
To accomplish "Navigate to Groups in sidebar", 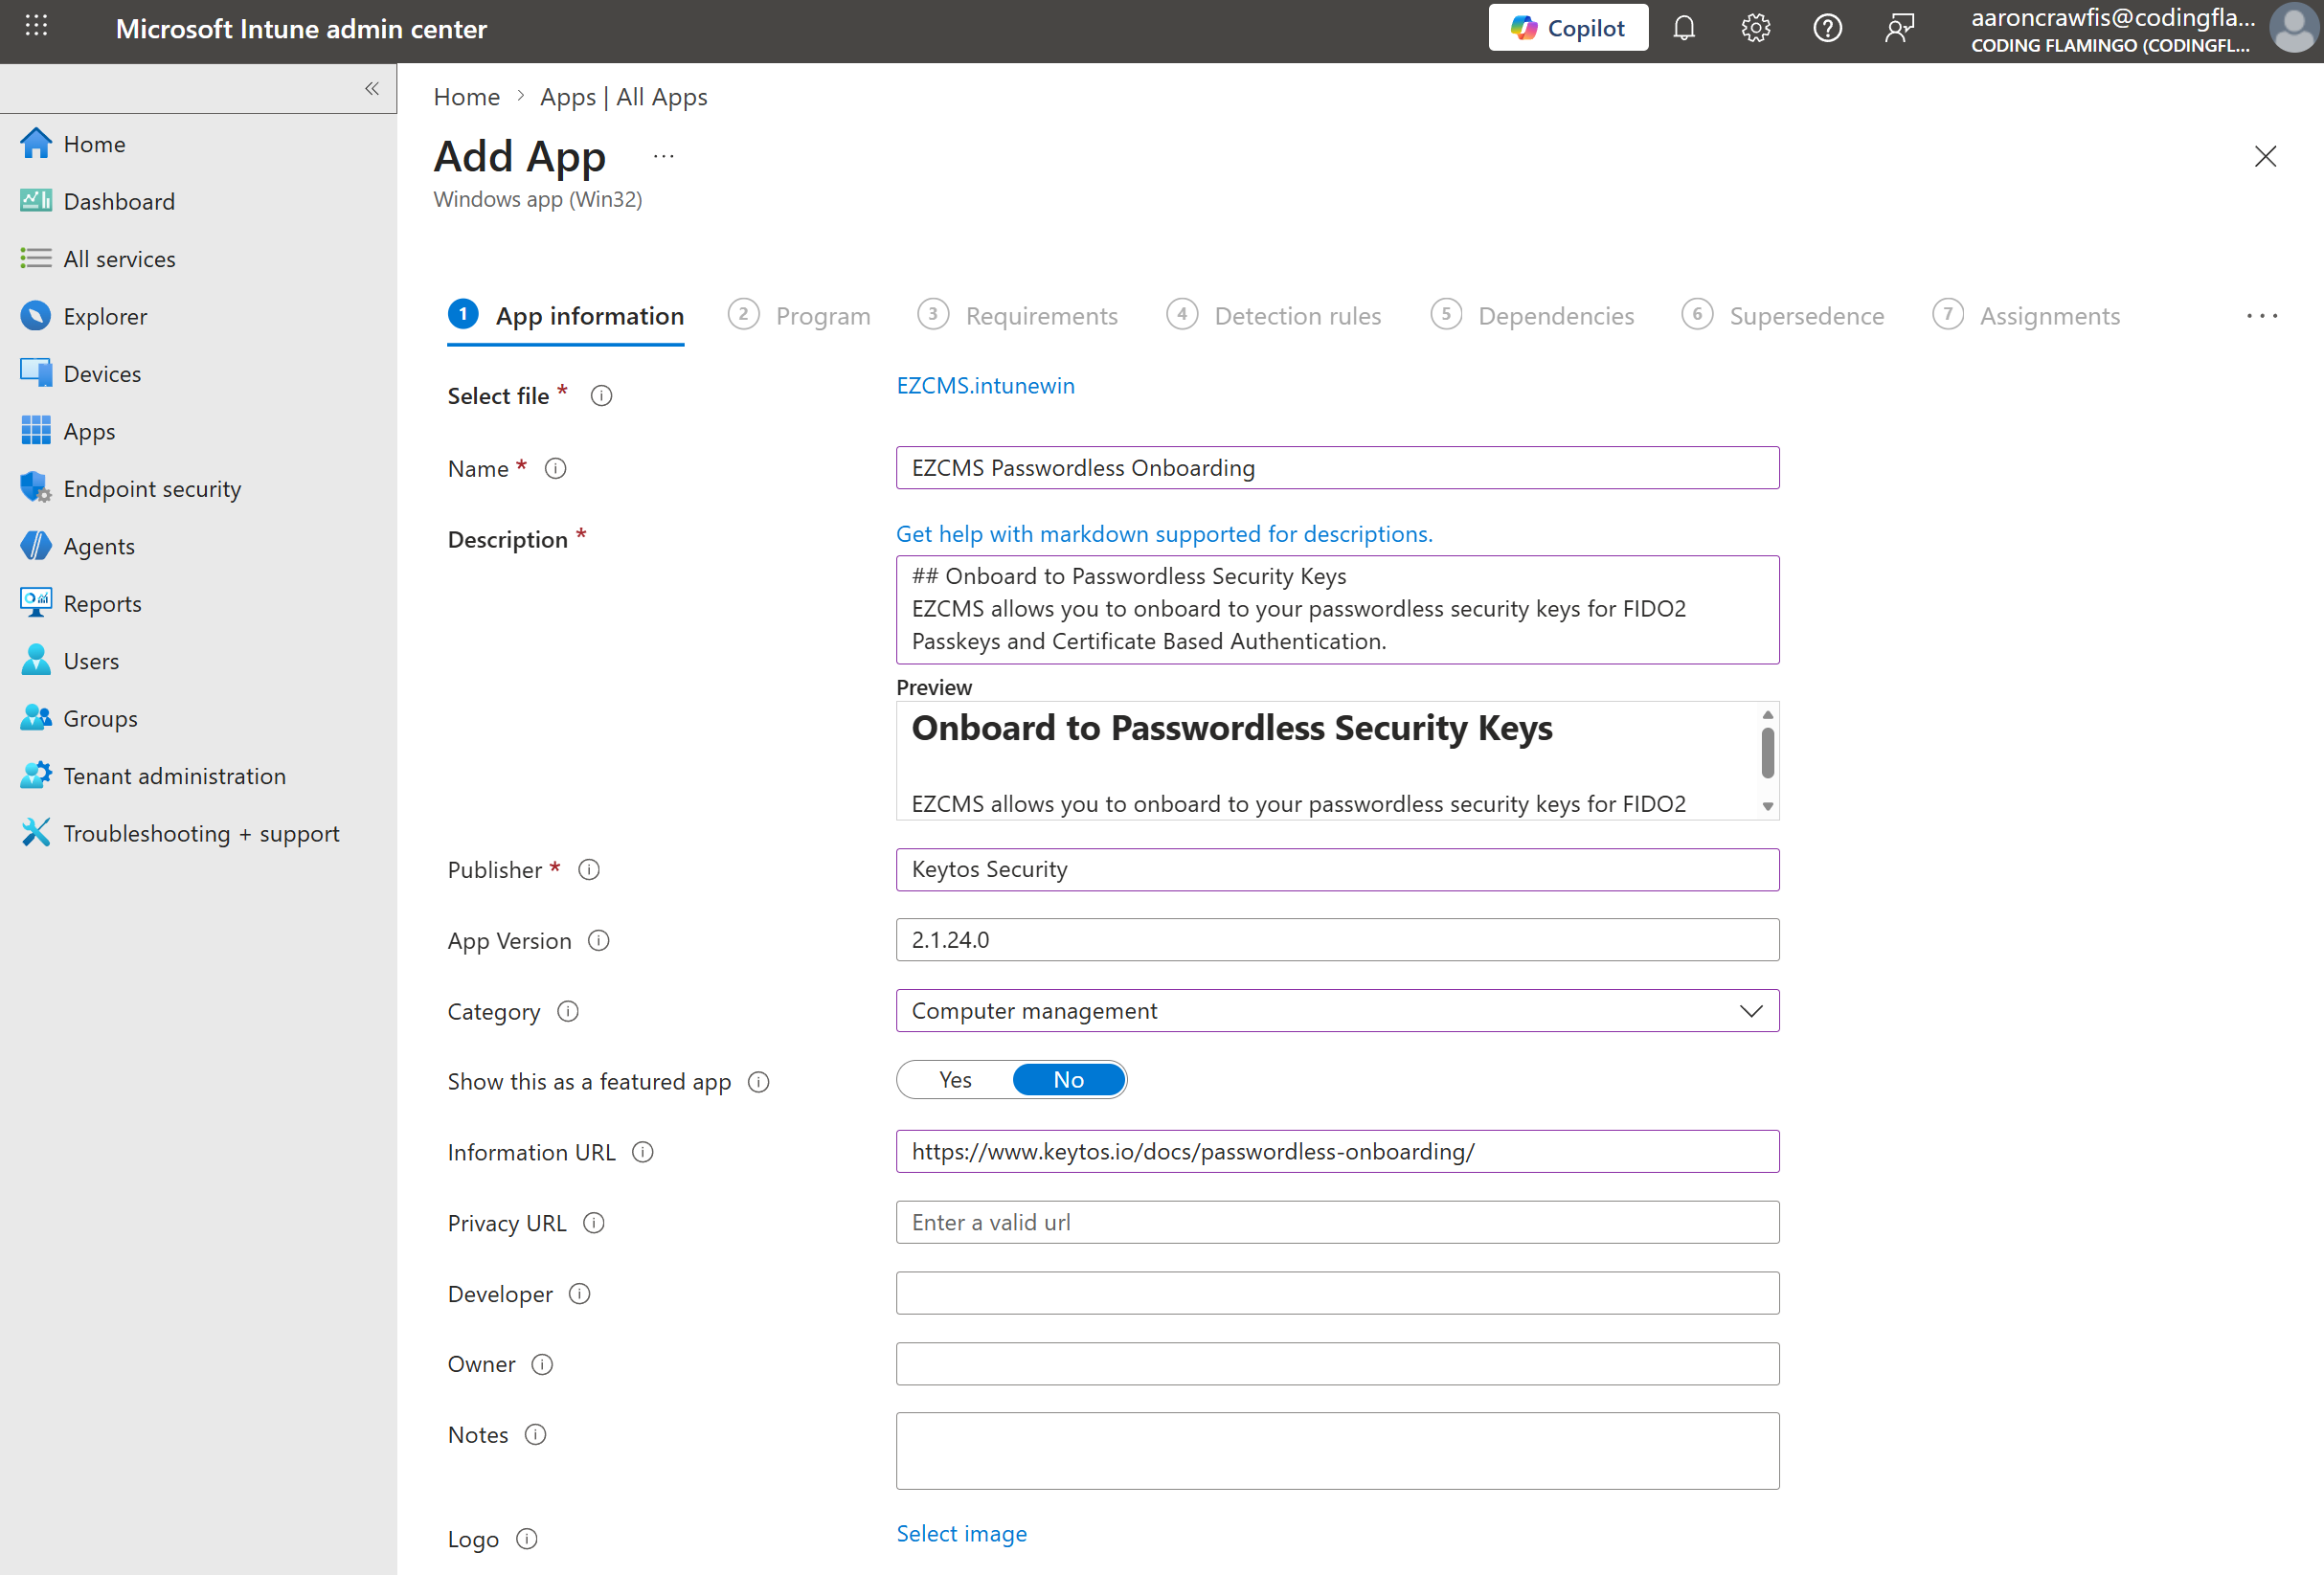I will 100,718.
